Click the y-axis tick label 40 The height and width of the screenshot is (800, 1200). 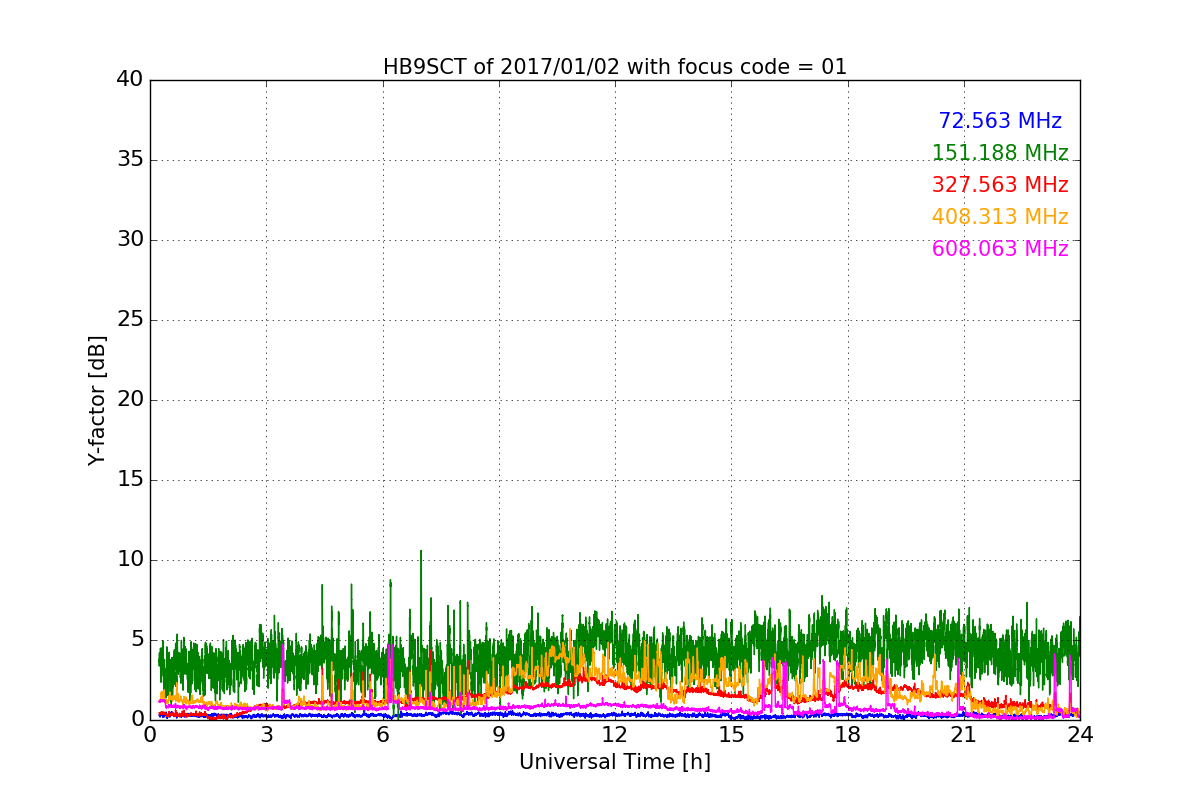coord(130,80)
